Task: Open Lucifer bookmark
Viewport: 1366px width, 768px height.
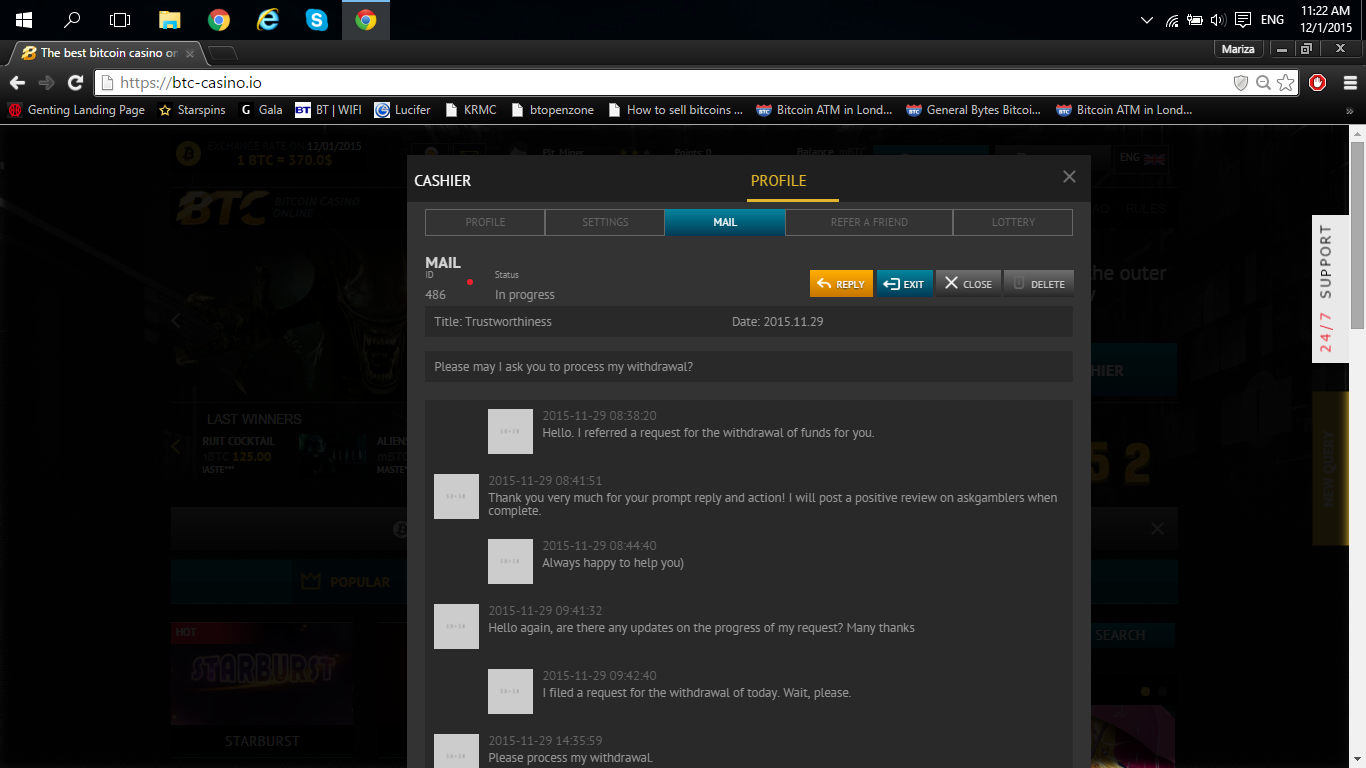Action: tap(402, 110)
